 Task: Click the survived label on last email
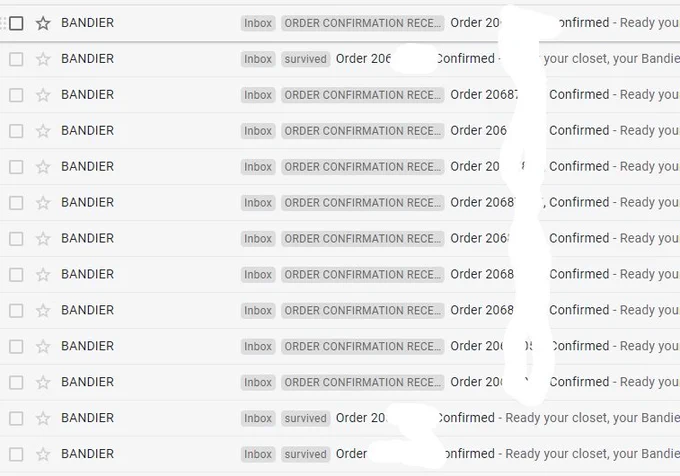point(306,454)
